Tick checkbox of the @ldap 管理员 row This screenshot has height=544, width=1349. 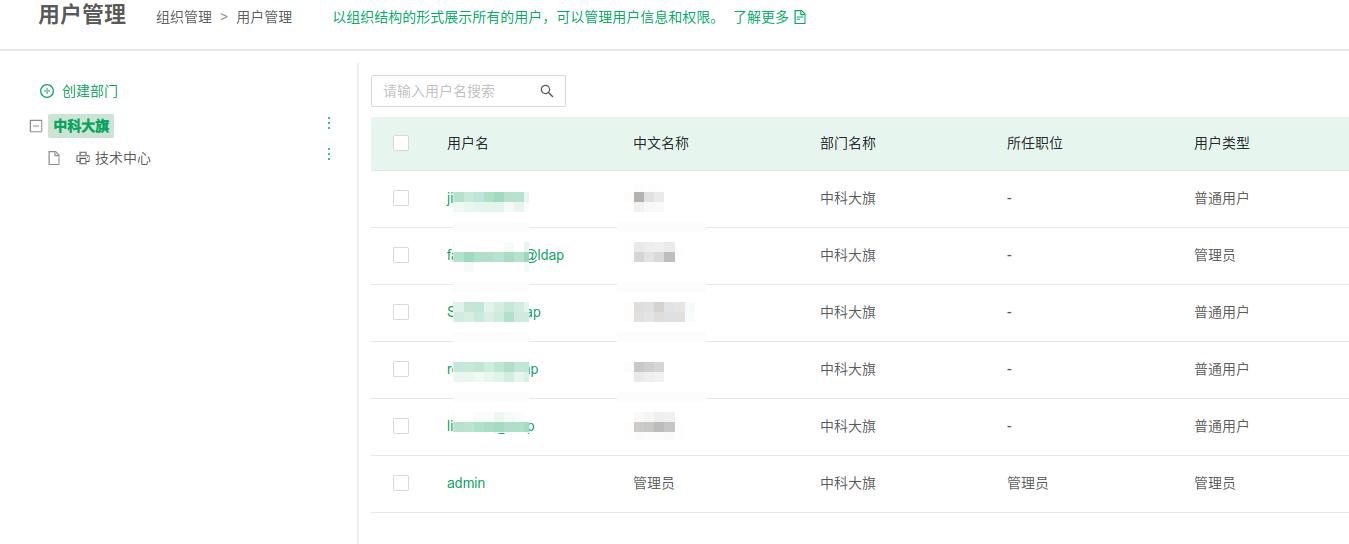pyautogui.click(x=401, y=255)
